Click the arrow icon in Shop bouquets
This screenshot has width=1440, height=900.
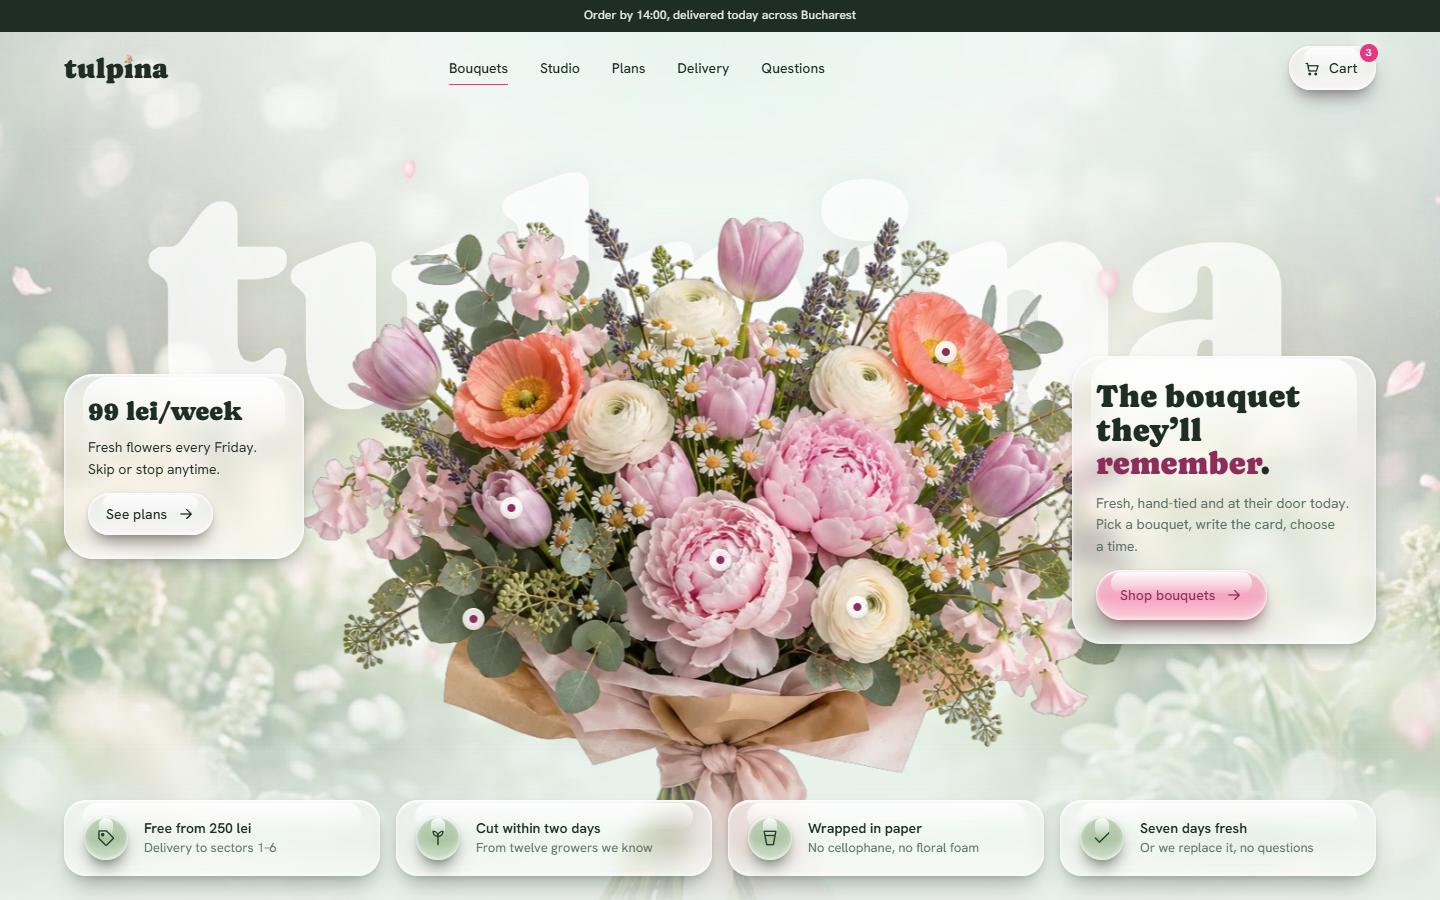(1234, 595)
